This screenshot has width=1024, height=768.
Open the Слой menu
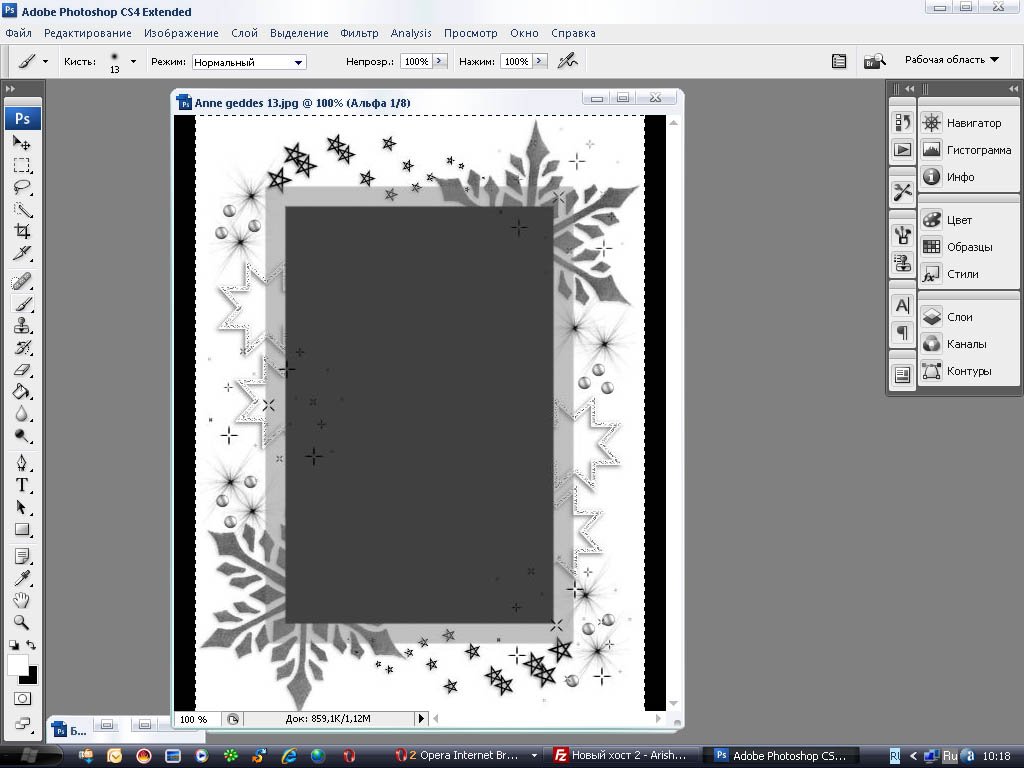(244, 33)
